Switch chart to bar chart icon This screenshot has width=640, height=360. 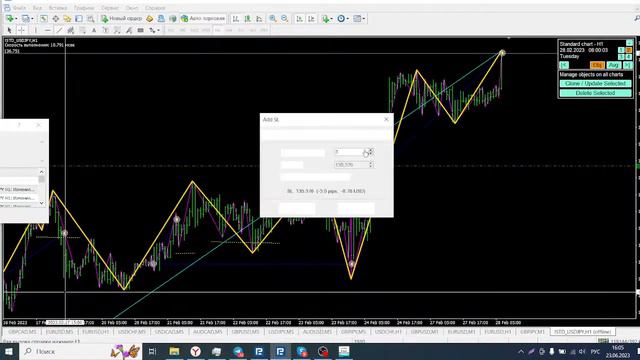click(x=236, y=18)
